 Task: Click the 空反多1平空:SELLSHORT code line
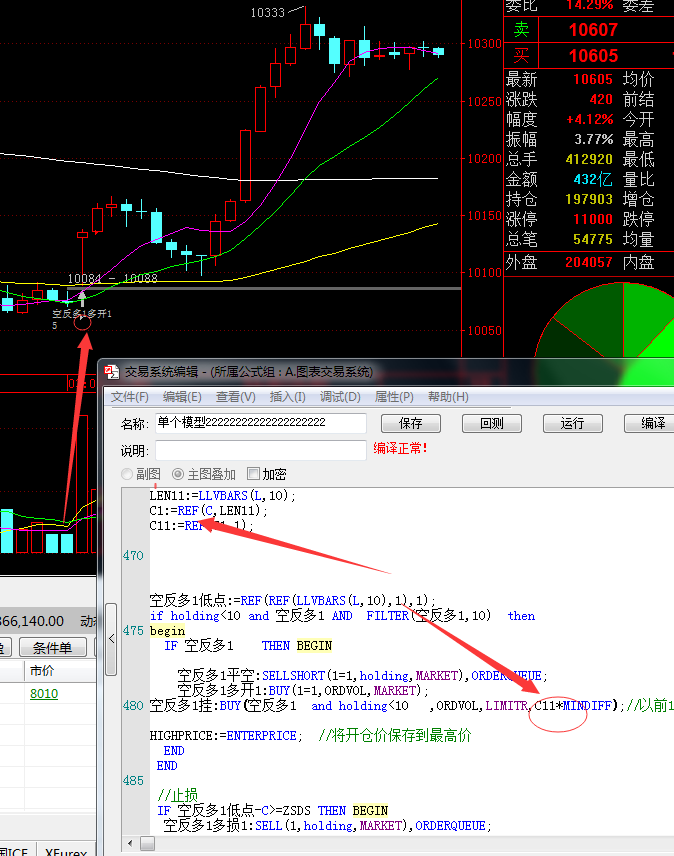[x=362, y=676]
